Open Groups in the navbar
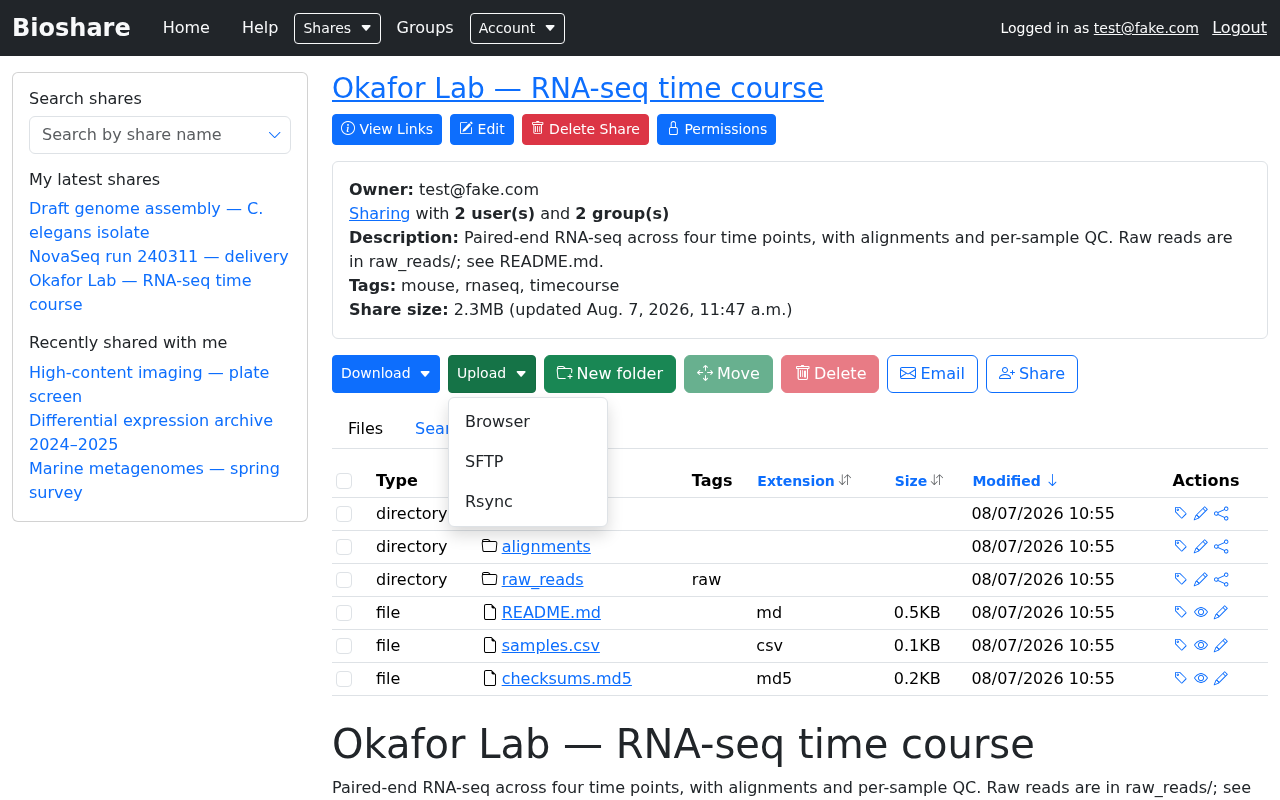Screen dimensions: 1280x800 (x=425, y=28)
